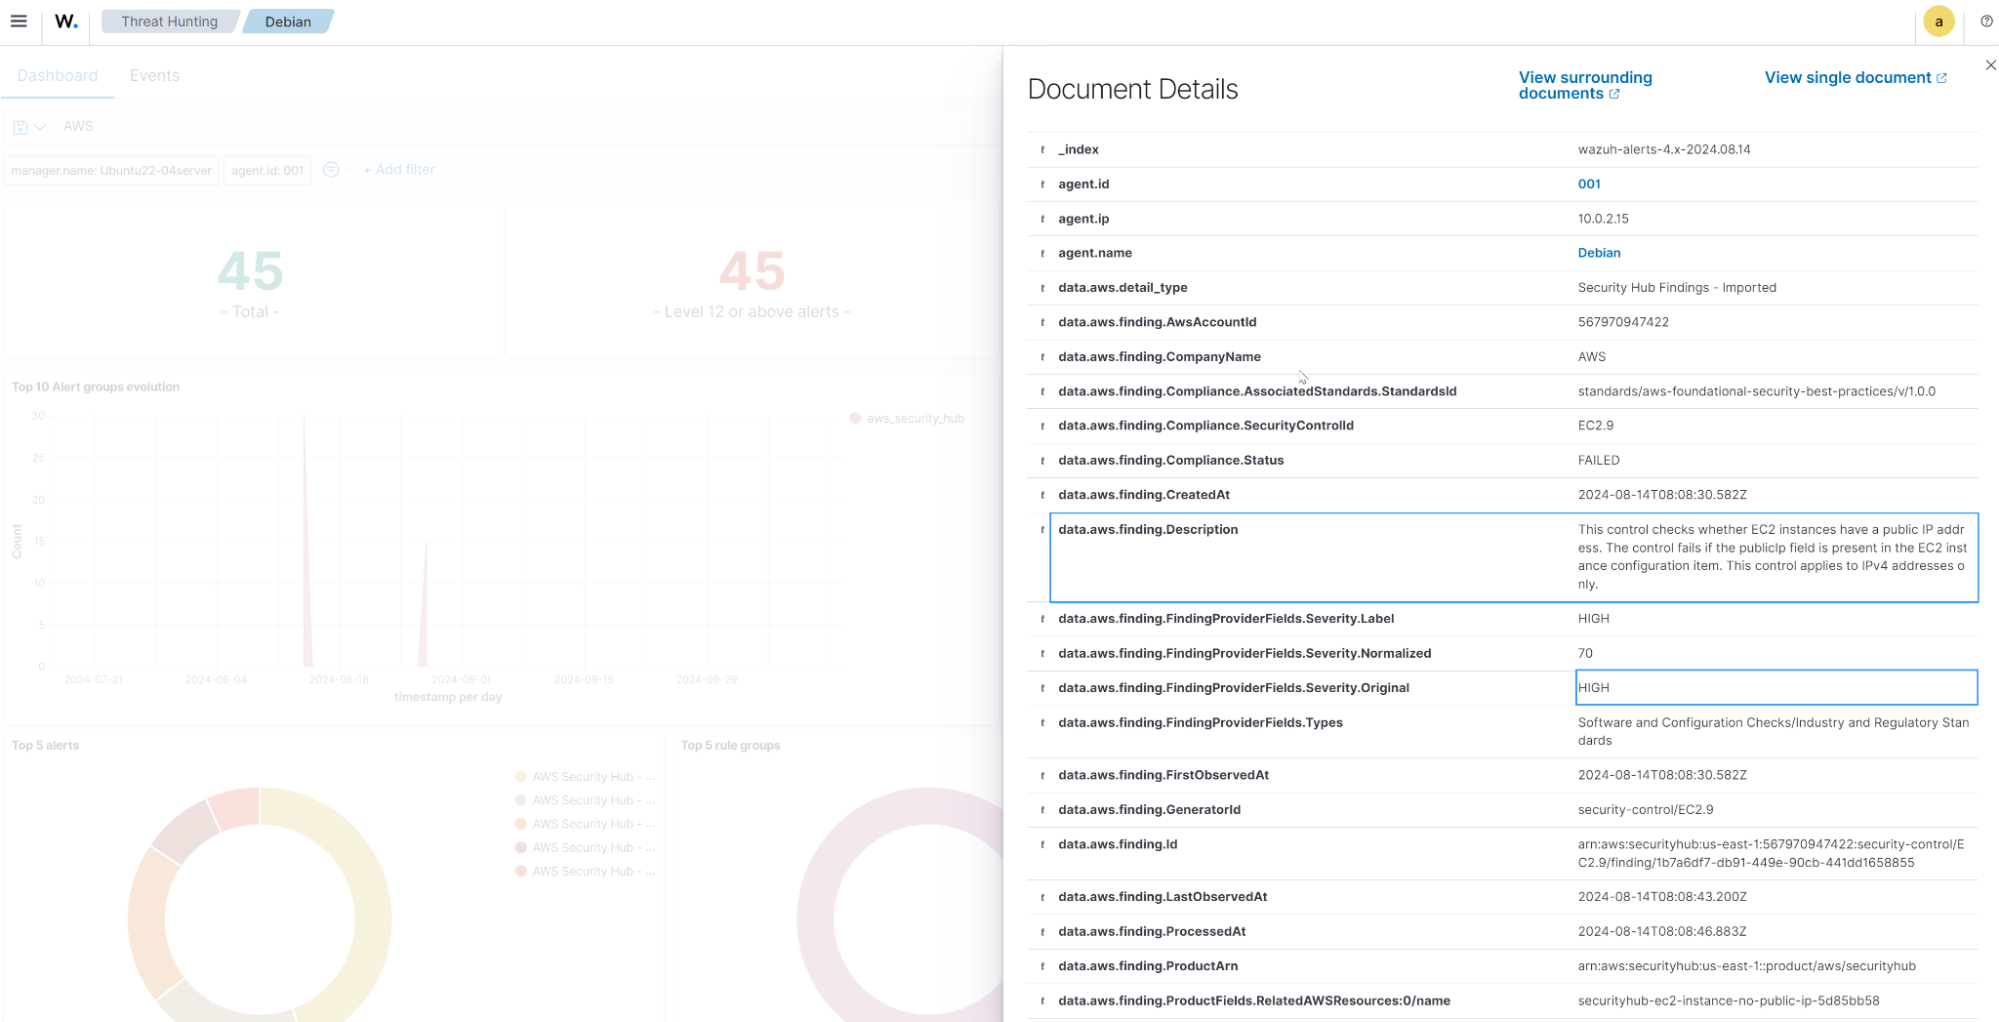Click the manager.name: Ubuntu22-04server filter pill
This screenshot has height=1022, width=1999.
111,170
